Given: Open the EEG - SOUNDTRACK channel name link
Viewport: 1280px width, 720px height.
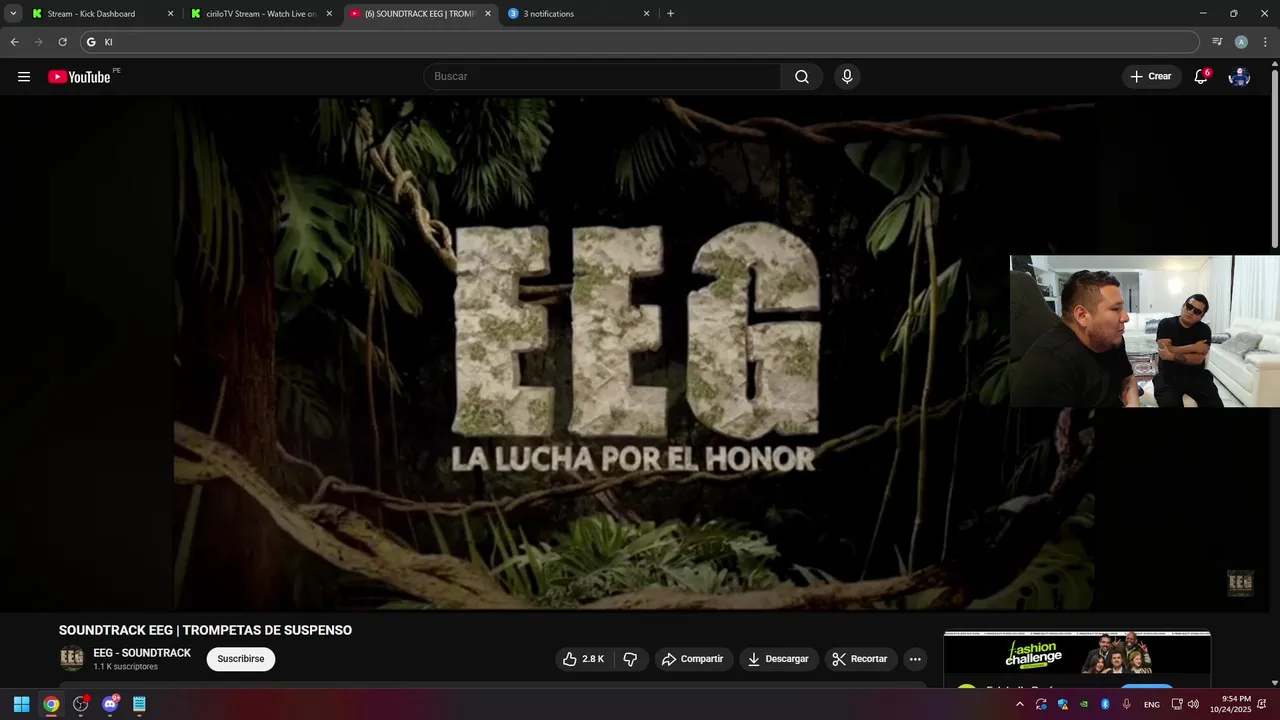Looking at the screenshot, I should tap(142, 653).
